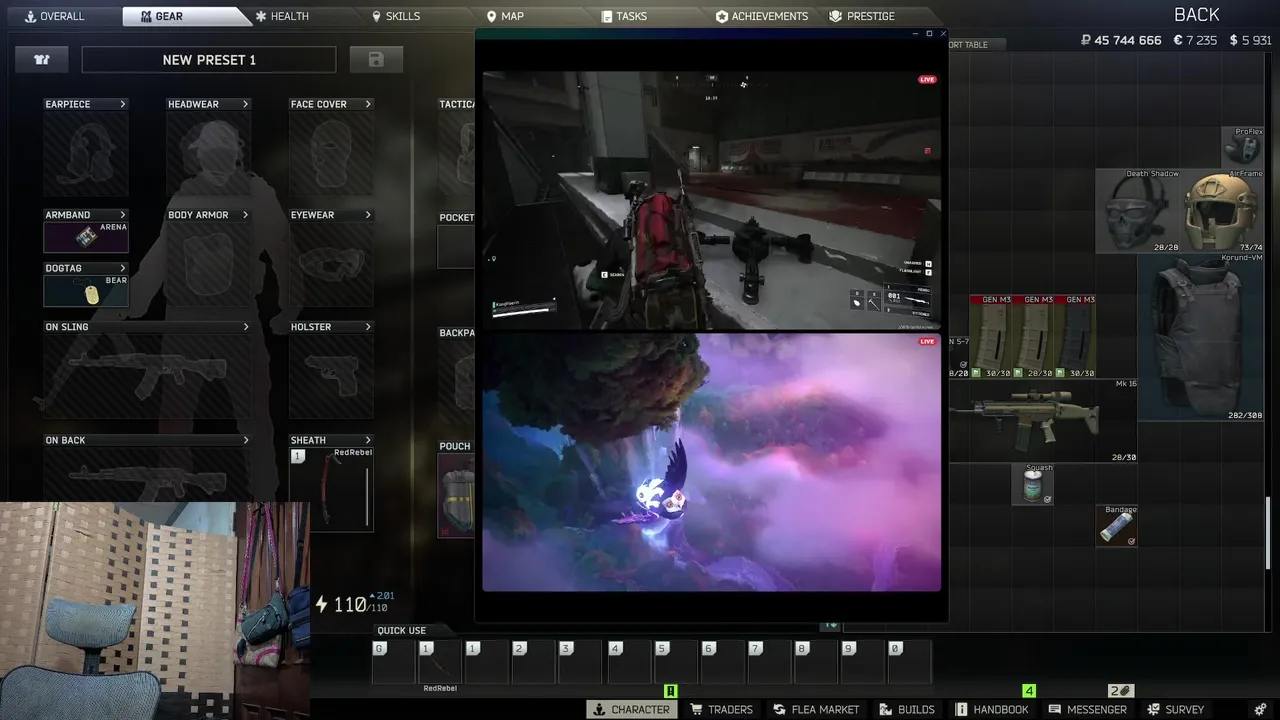This screenshot has height=720, width=1280.
Task: Select the Arena armband item
Action: pyautogui.click(x=86, y=237)
